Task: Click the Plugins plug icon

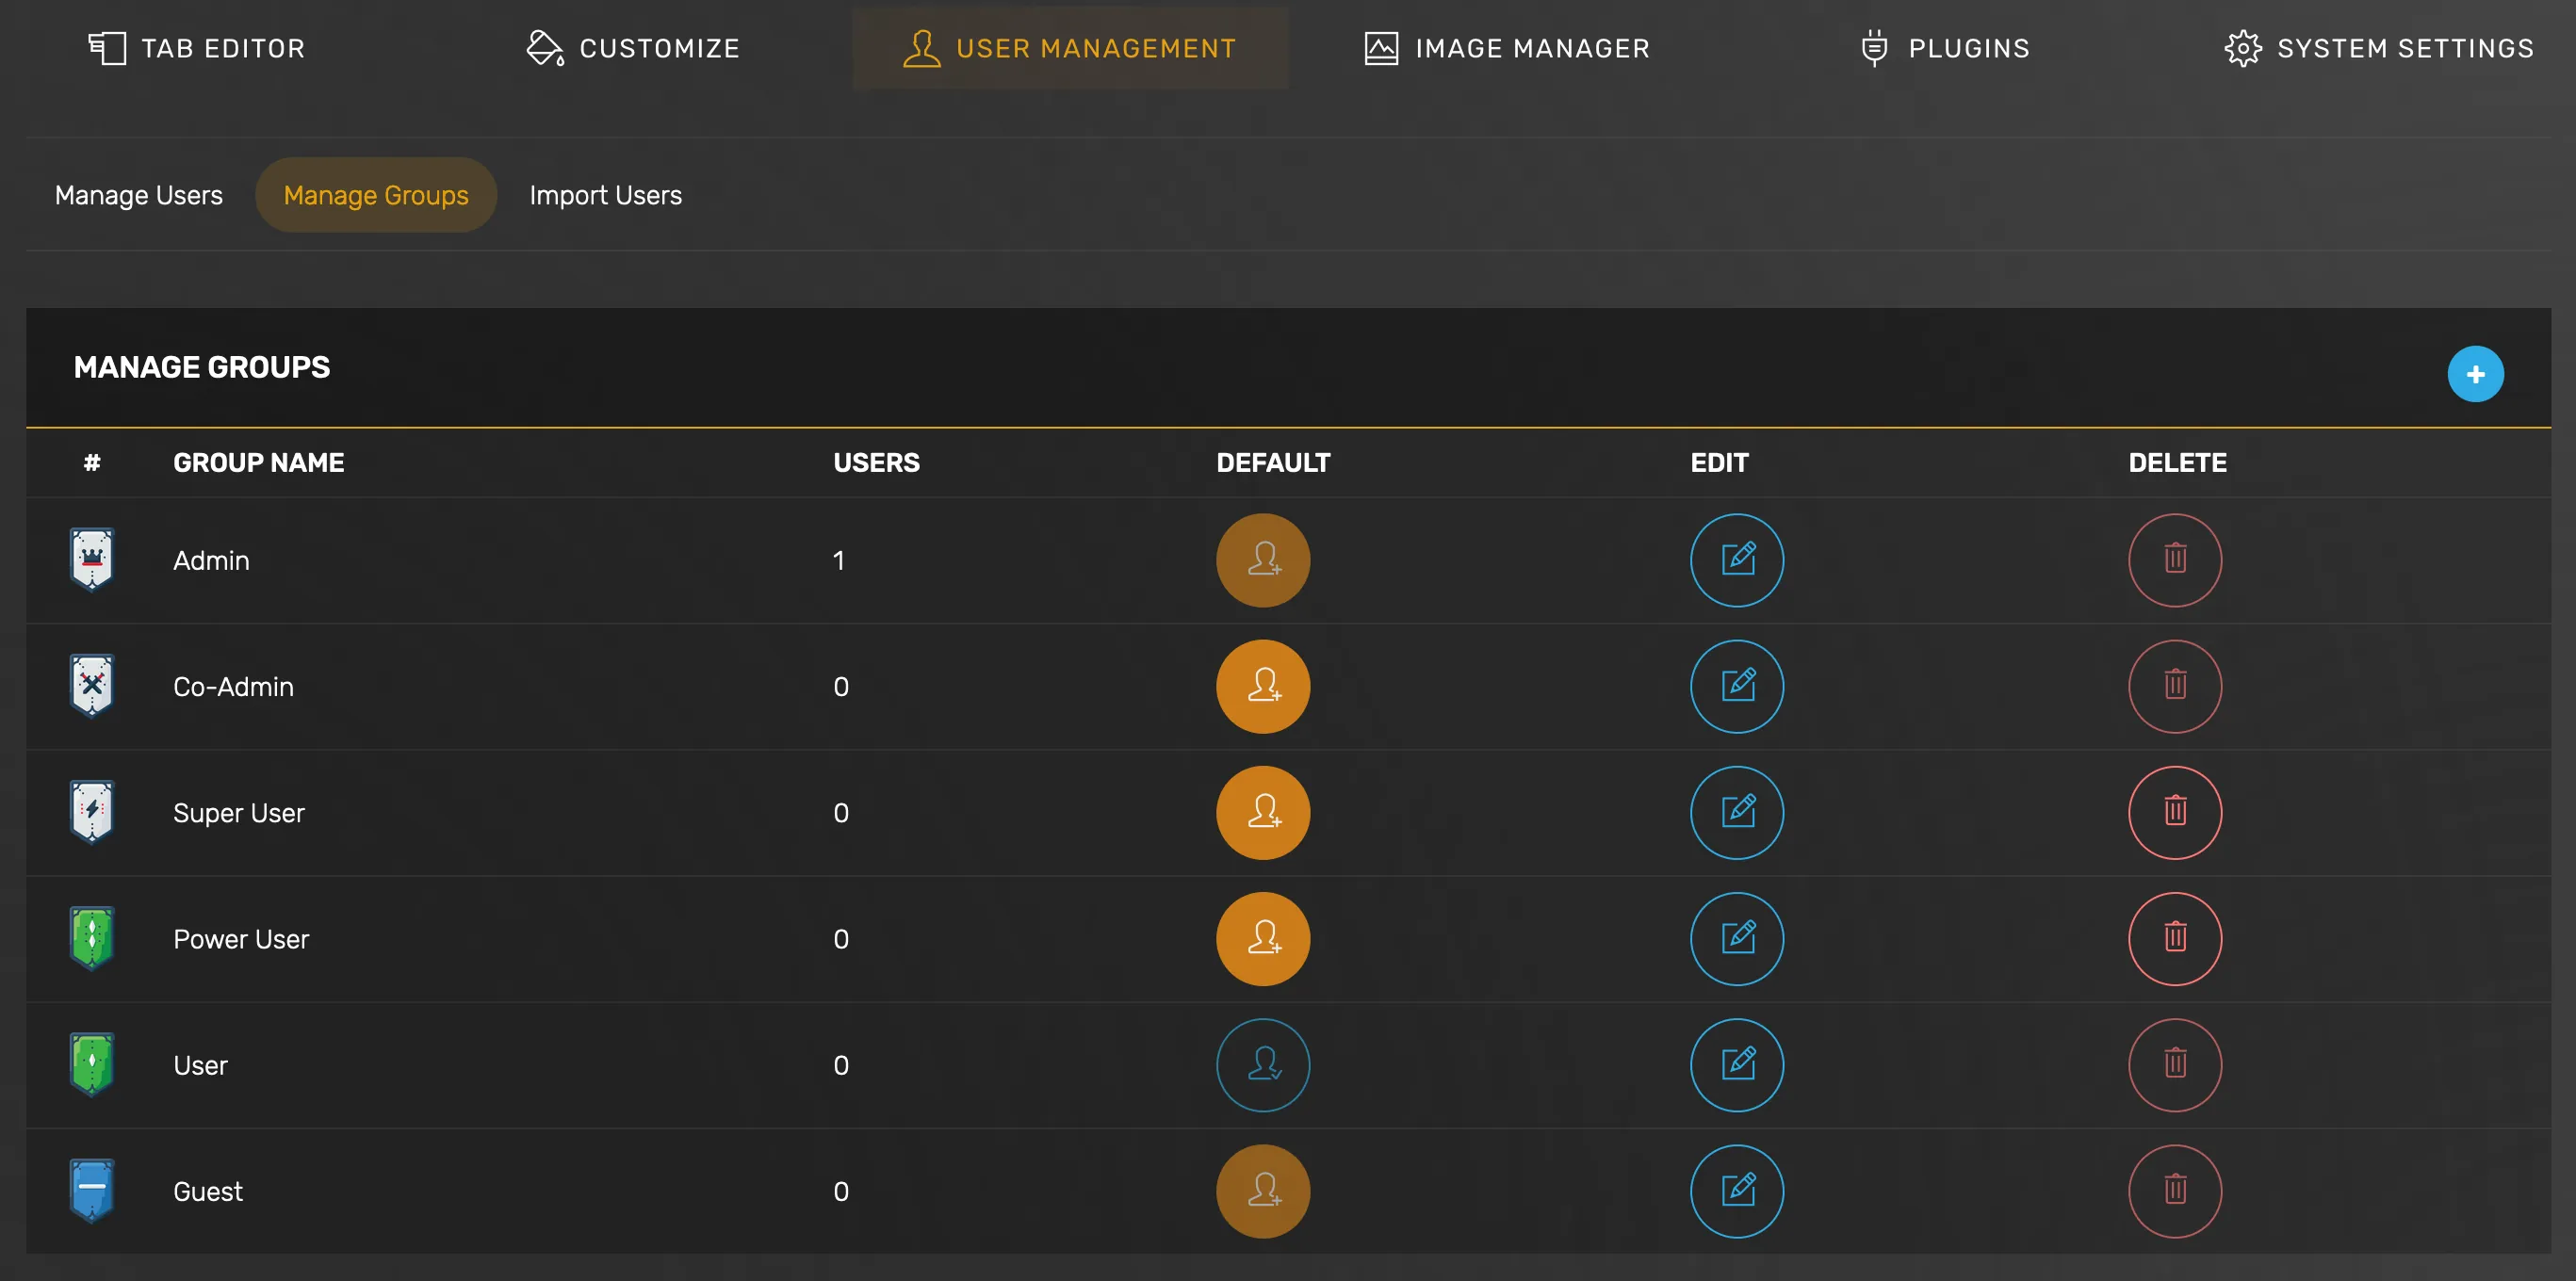Action: tap(1873, 47)
